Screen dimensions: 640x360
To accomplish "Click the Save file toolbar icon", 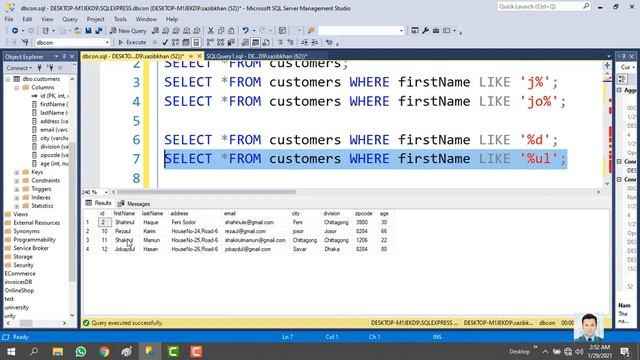I will (88, 31).
